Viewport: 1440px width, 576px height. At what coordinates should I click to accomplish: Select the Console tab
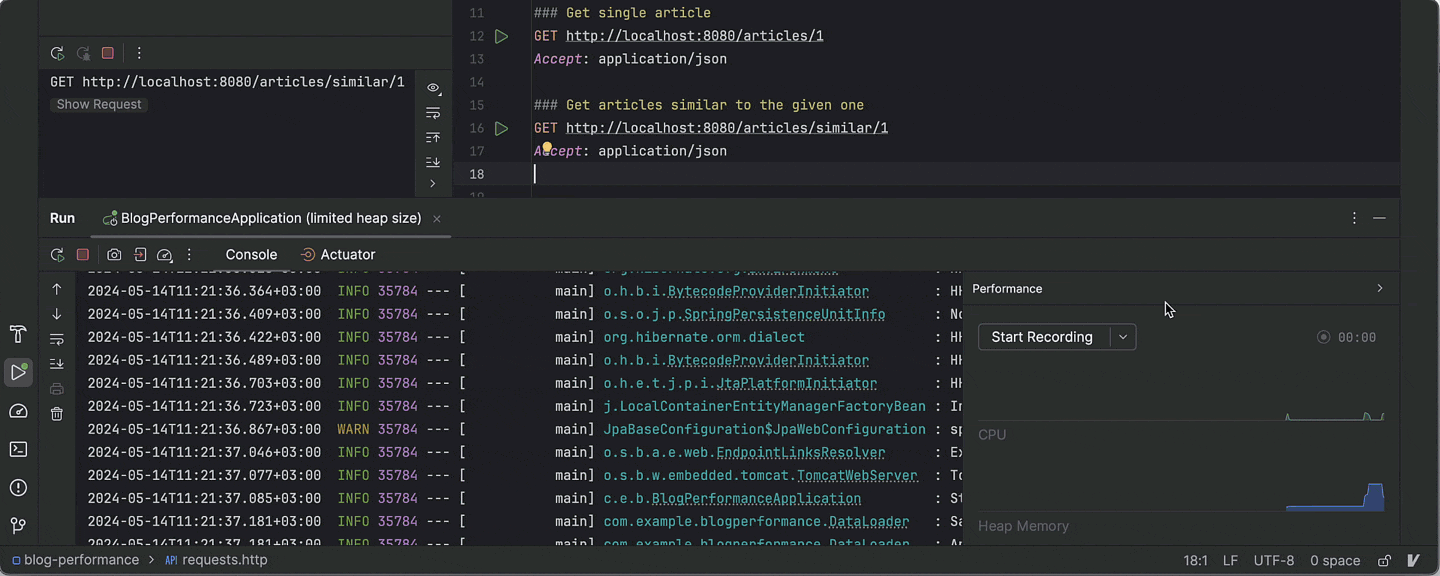[x=251, y=255]
